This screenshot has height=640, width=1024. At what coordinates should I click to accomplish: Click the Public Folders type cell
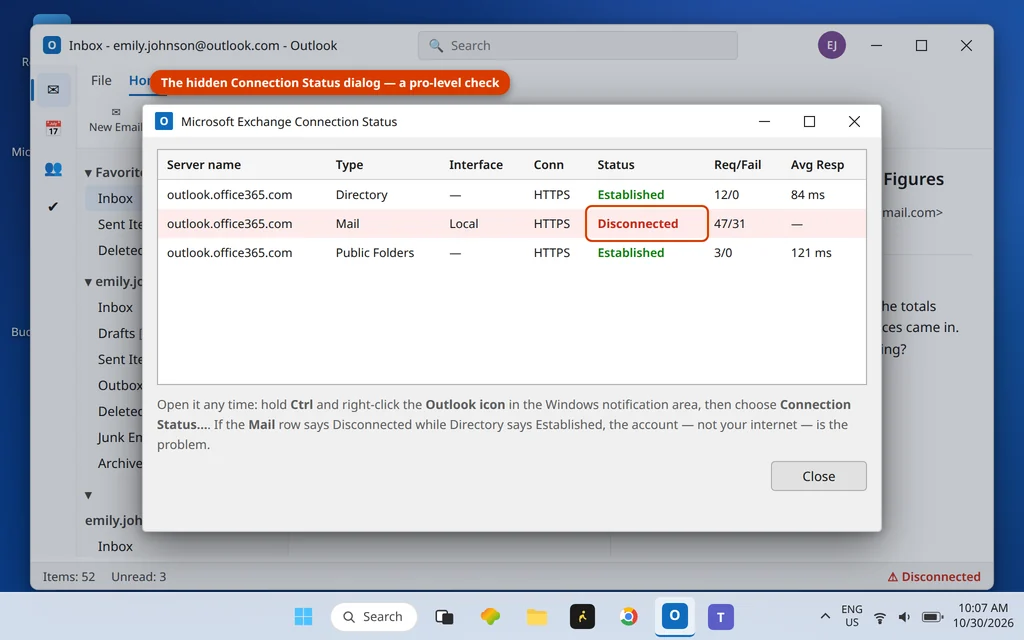click(375, 253)
